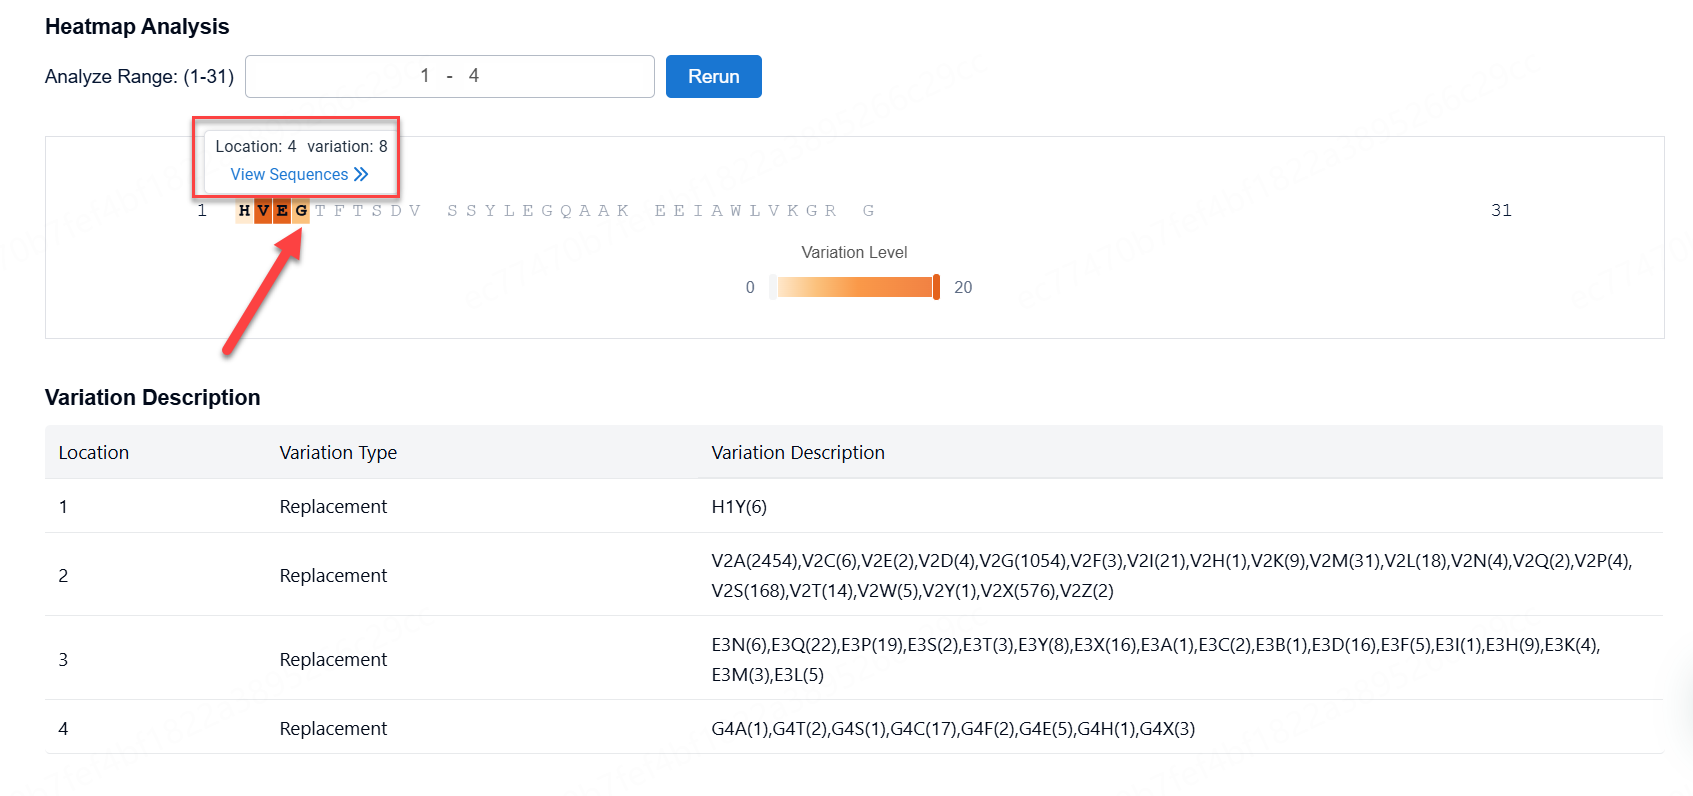Grab the Variation Level slider's right handle
The height and width of the screenshot is (796, 1693).
point(936,288)
